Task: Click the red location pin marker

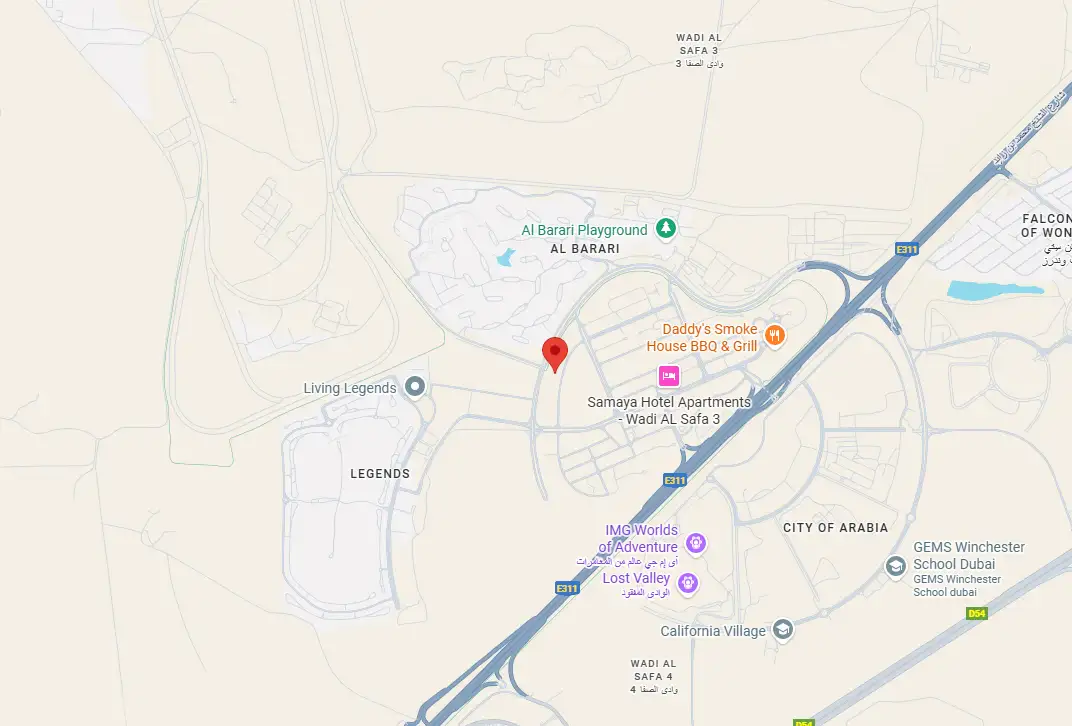Action: coord(554,354)
